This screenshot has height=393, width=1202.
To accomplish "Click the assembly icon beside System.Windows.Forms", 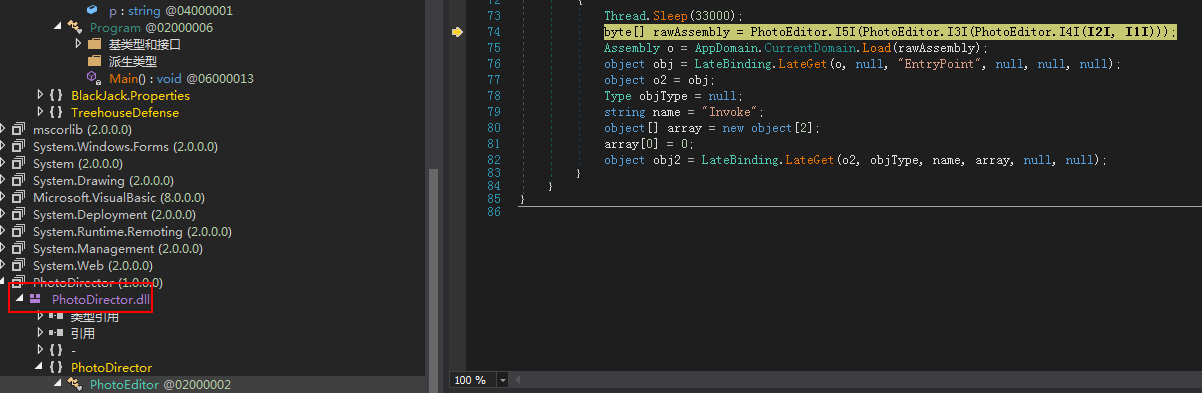I will (x=19, y=146).
